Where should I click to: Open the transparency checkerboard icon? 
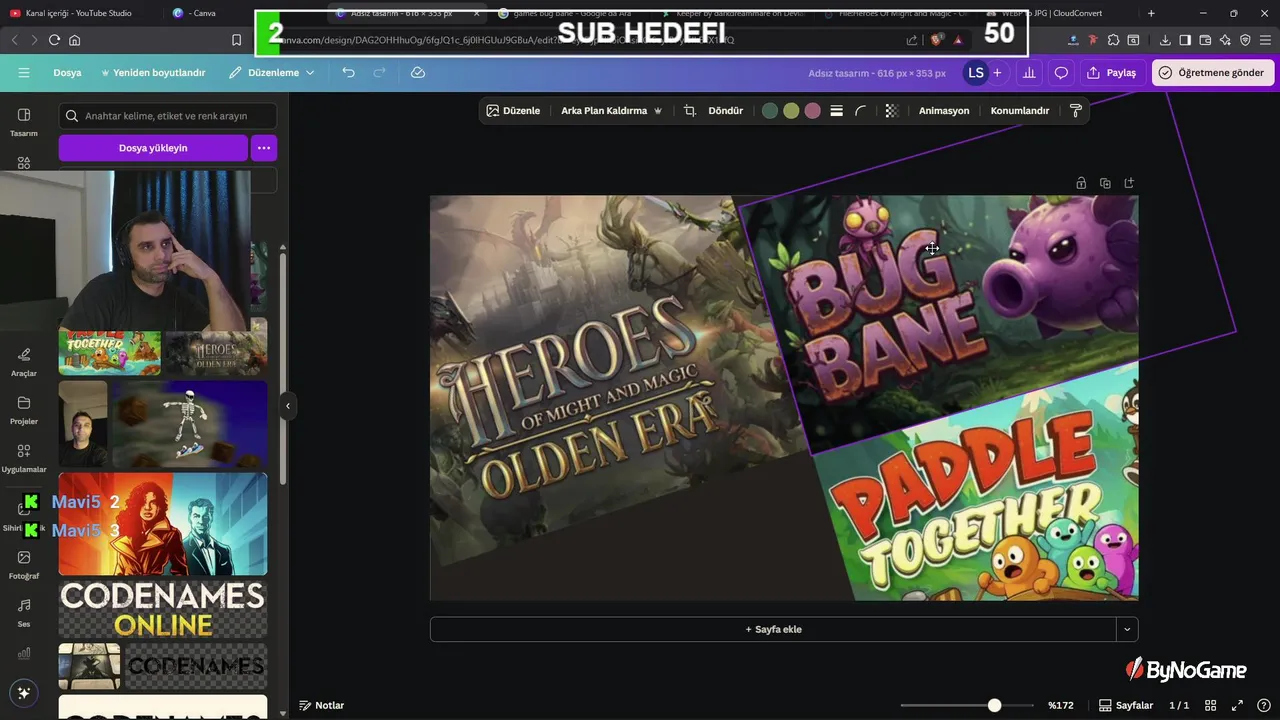[892, 111]
